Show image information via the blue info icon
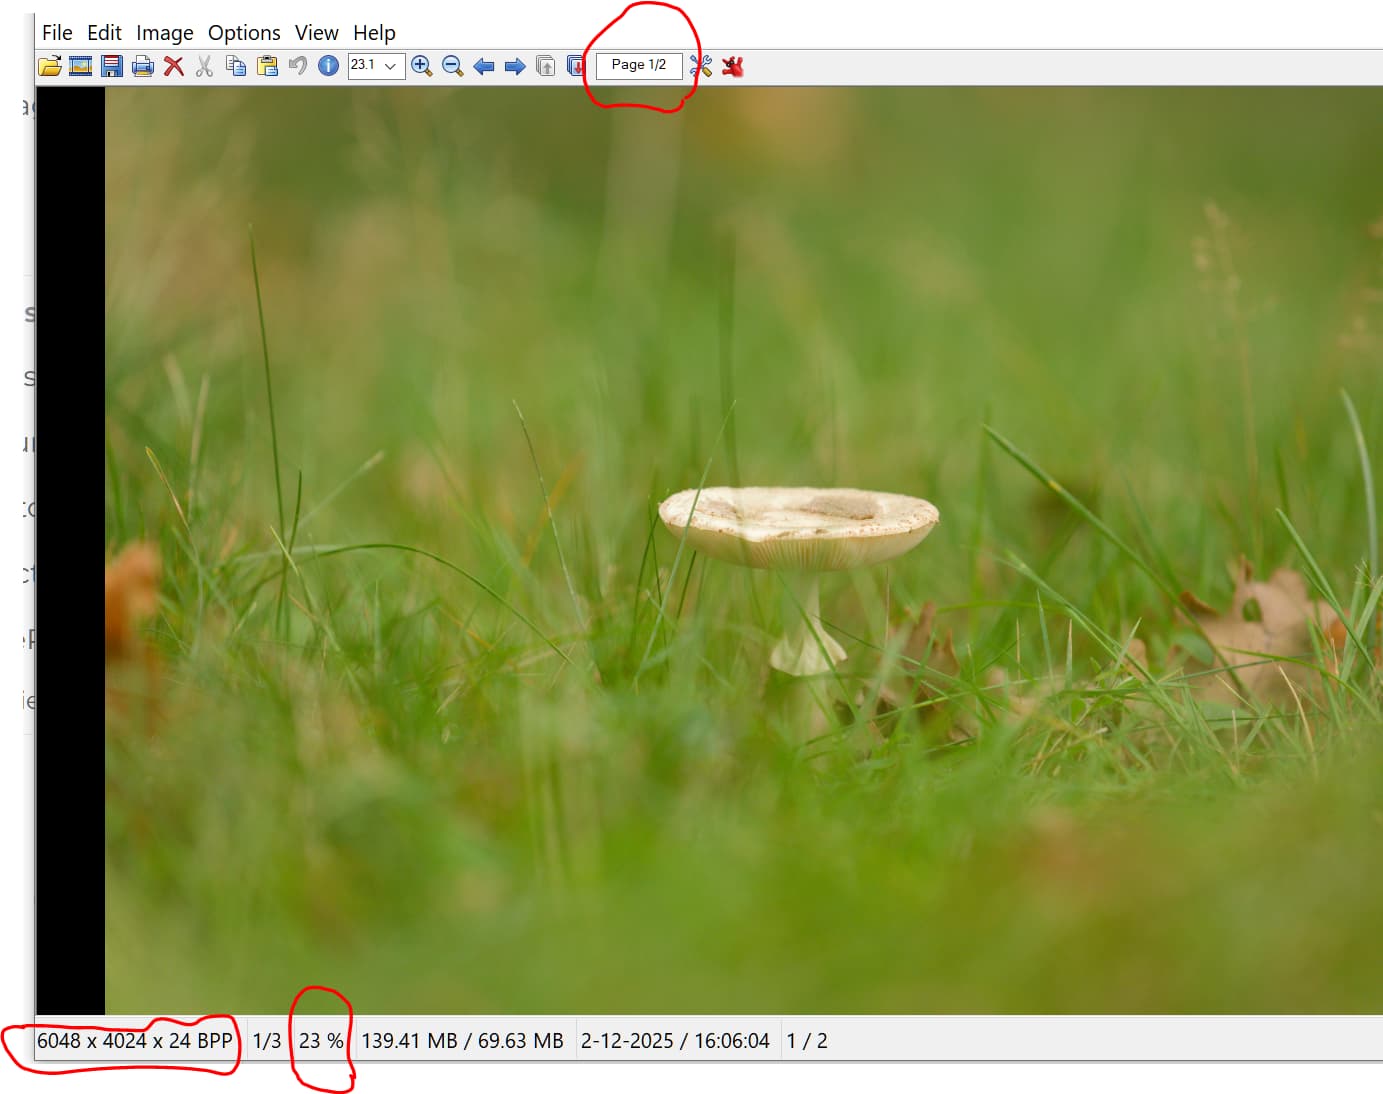This screenshot has width=1383, height=1094. click(x=328, y=66)
